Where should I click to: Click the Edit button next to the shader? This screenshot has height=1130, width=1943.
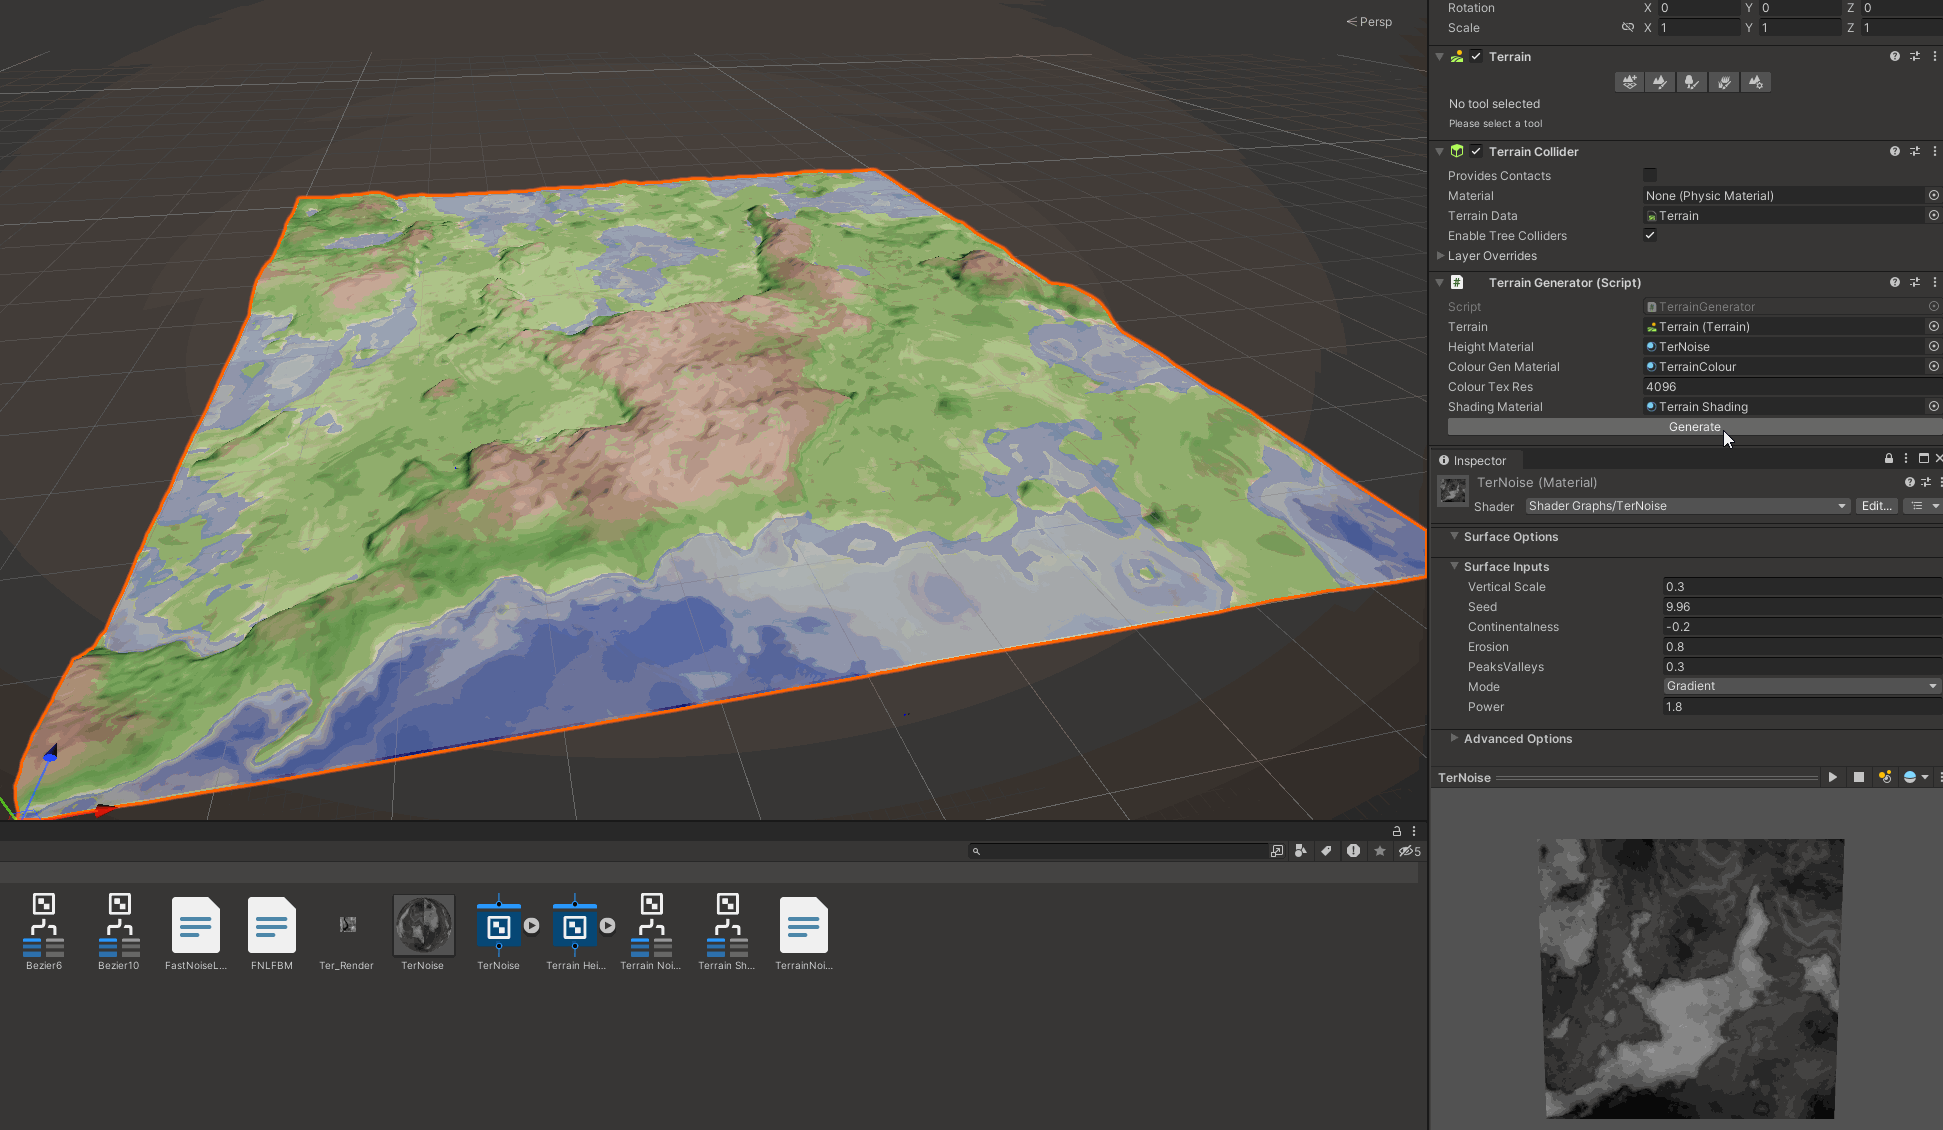tap(1875, 506)
